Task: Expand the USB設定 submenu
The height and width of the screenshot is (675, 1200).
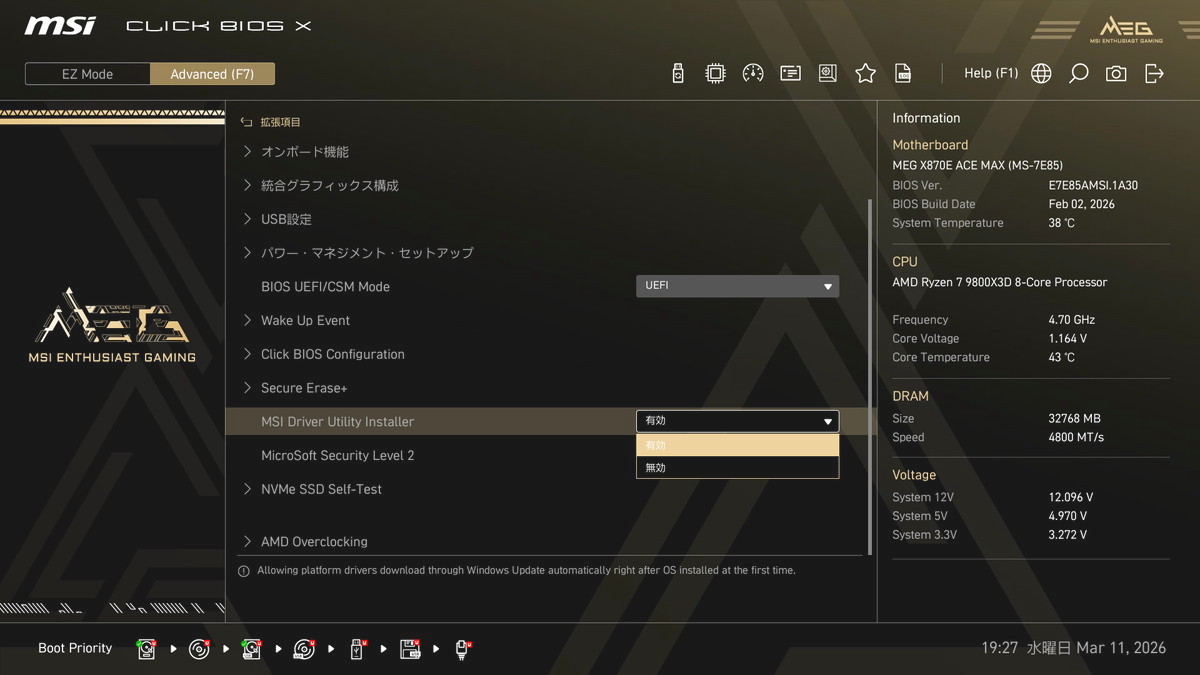Action: pyautogui.click(x=286, y=219)
